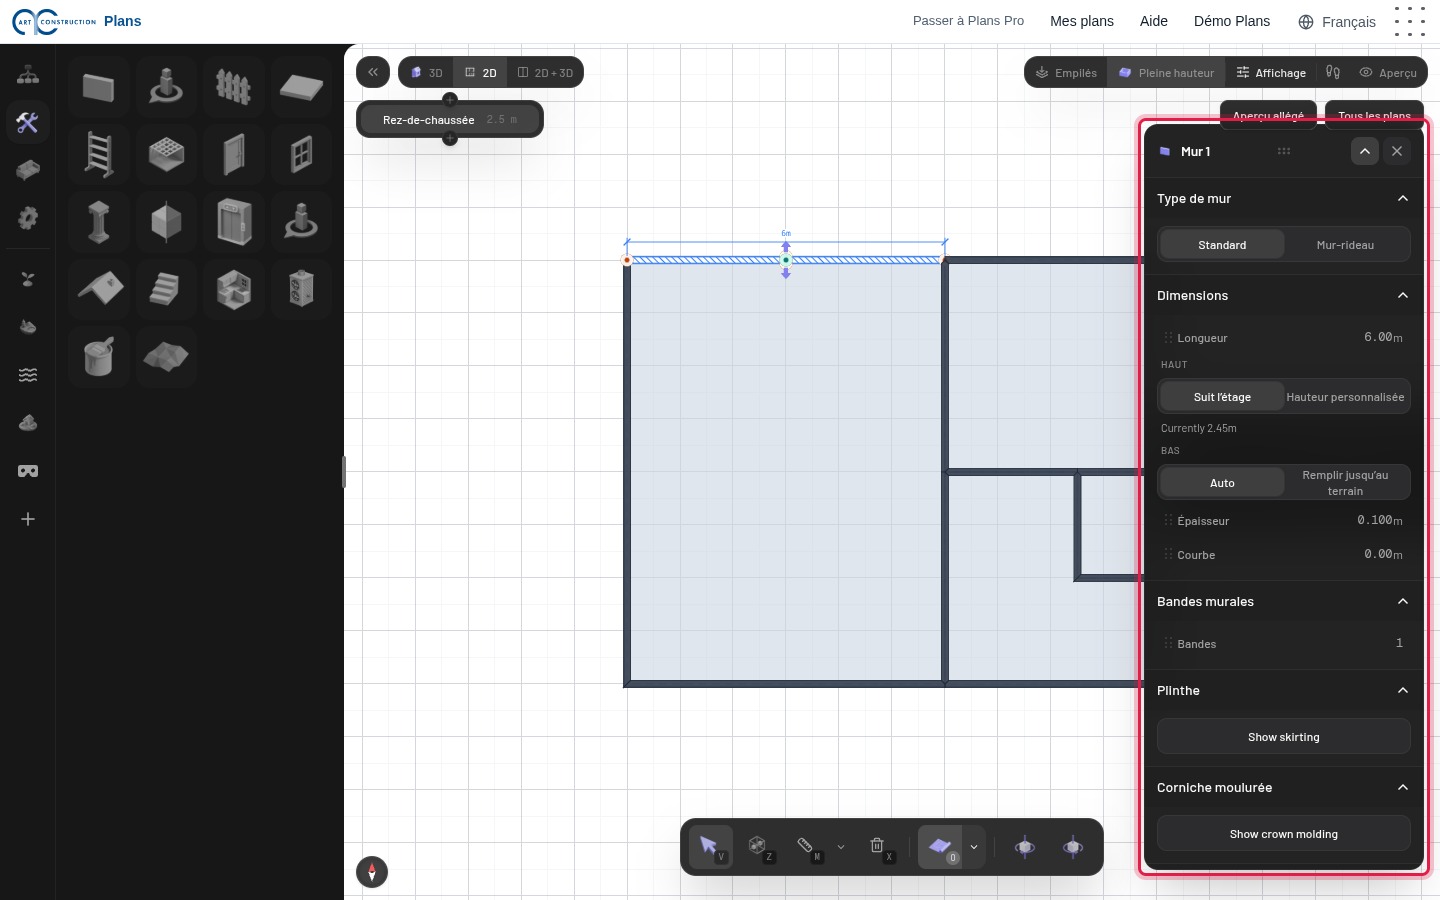Screen dimensions: 1440x900
Task: Collapse the Type de mur section
Action: [1403, 199]
